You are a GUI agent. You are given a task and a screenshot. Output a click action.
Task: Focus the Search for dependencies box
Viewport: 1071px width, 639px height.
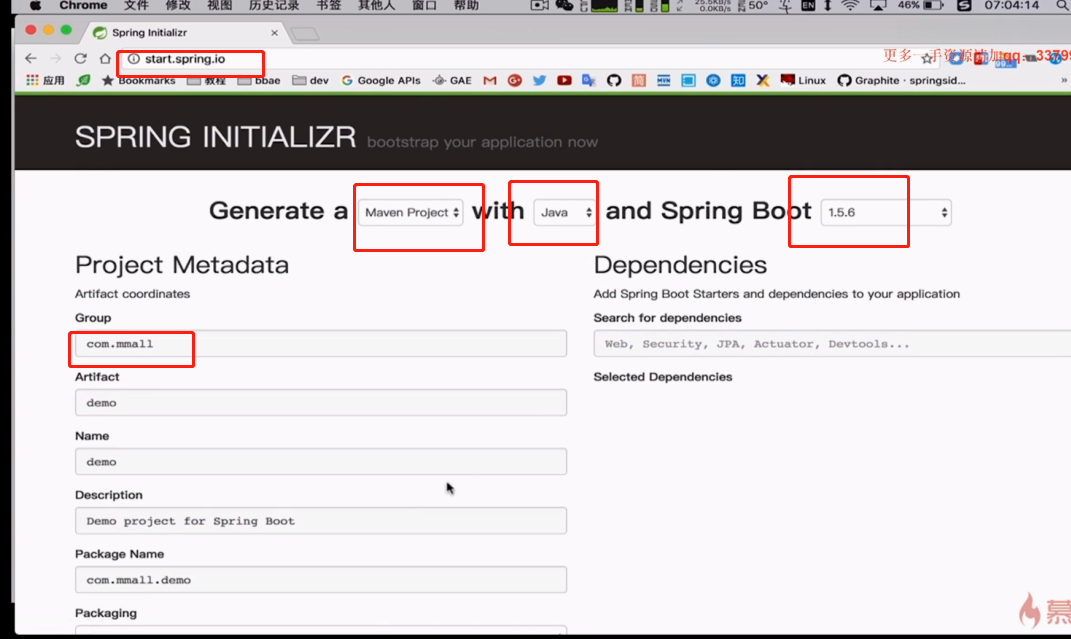pos(832,343)
